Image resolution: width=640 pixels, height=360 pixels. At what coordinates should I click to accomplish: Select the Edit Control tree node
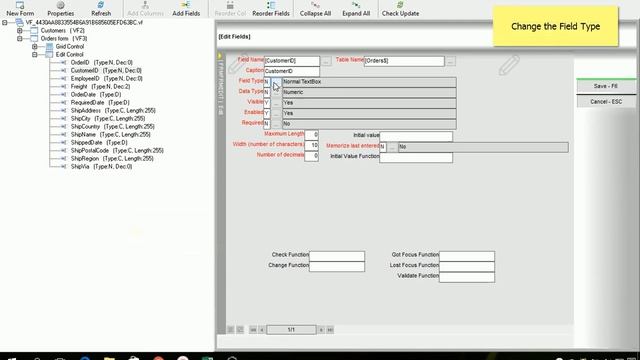click(x=69, y=54)
